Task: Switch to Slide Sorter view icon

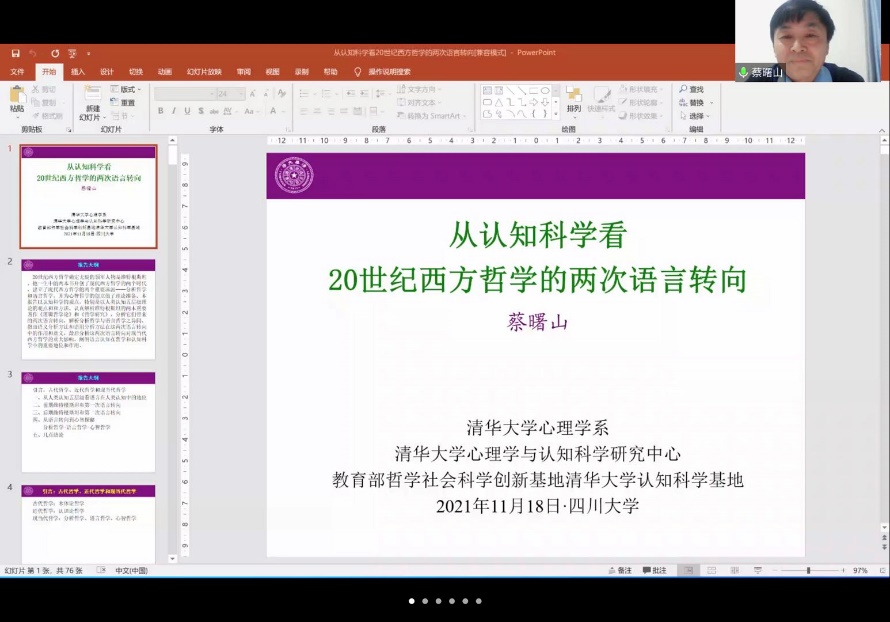Action: (x=712, y=570)
